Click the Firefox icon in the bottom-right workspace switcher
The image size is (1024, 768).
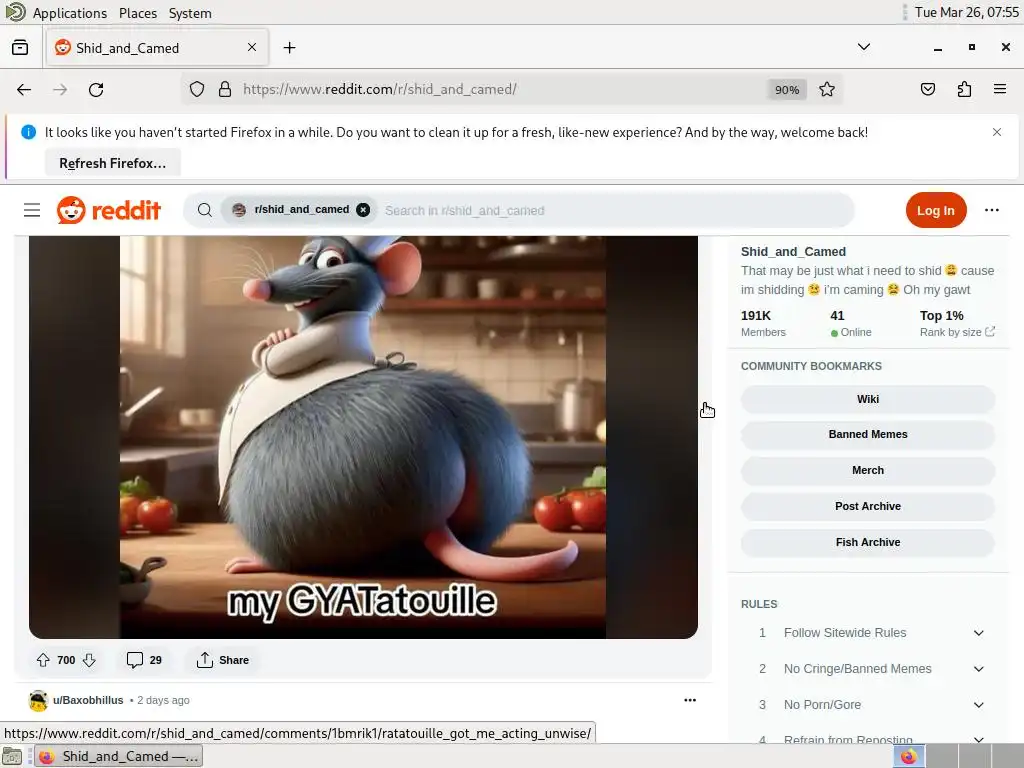(908, 756)
